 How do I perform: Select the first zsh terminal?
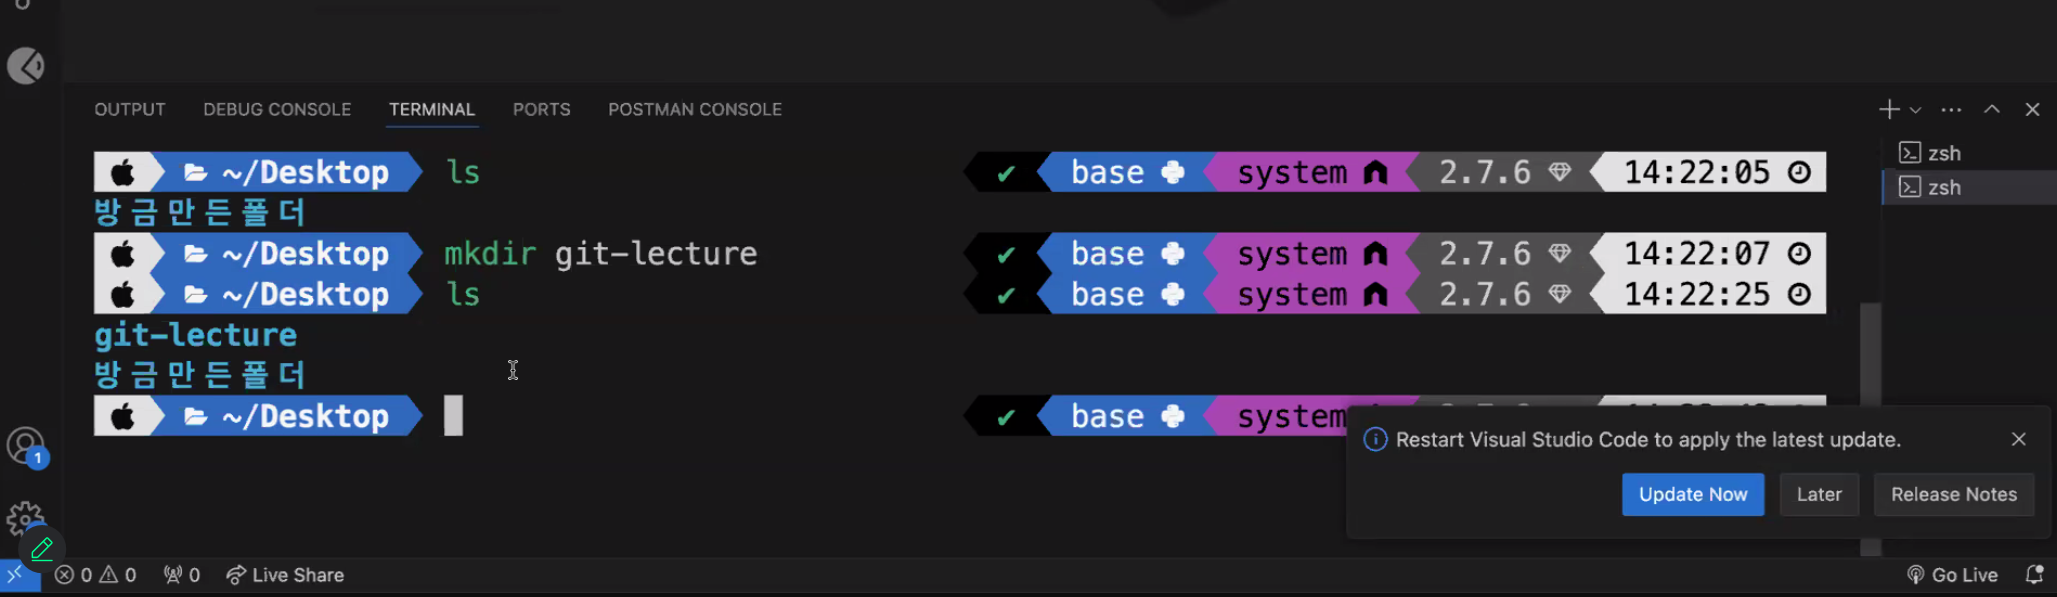pos(1968,153)
